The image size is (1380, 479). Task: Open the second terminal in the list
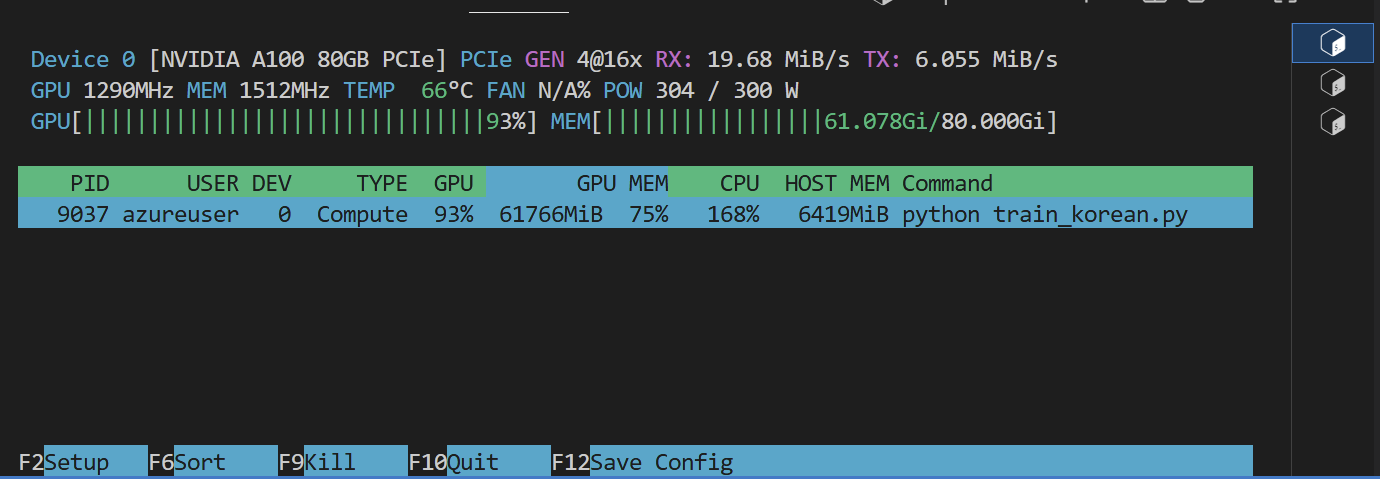pos(1332,82)
